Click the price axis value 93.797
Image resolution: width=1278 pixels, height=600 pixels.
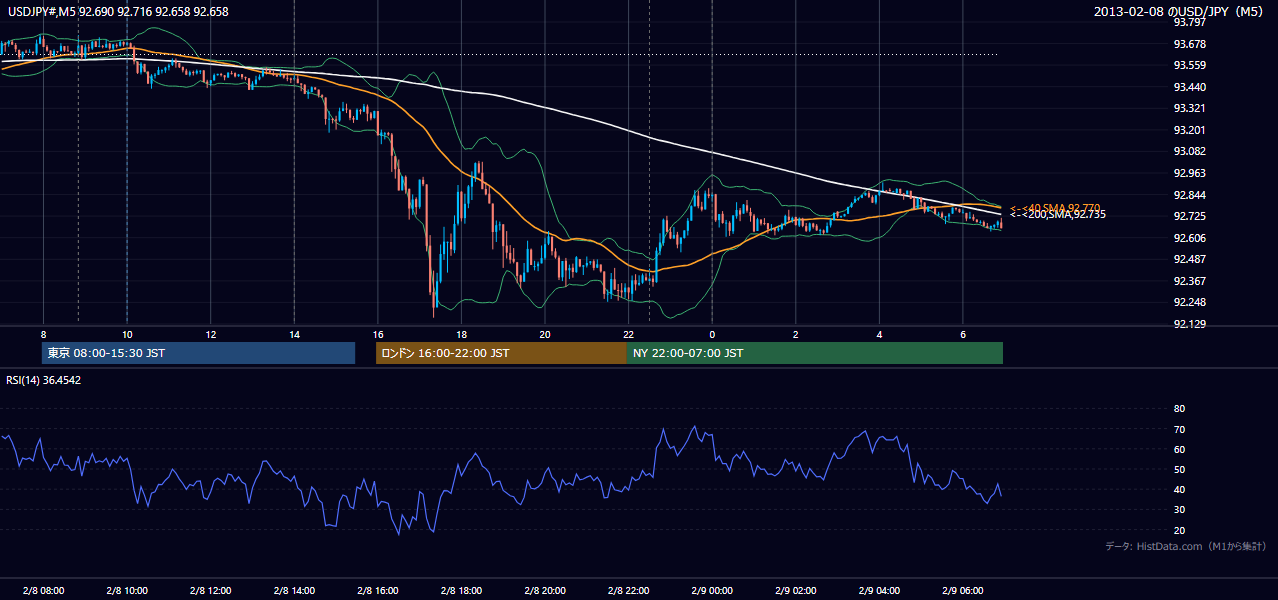(1189, 22)
